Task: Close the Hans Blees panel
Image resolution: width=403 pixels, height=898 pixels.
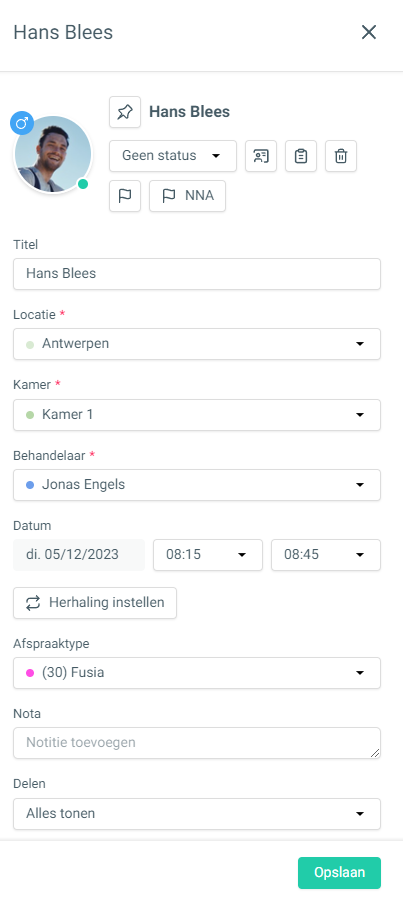Action: pos(369,32)
